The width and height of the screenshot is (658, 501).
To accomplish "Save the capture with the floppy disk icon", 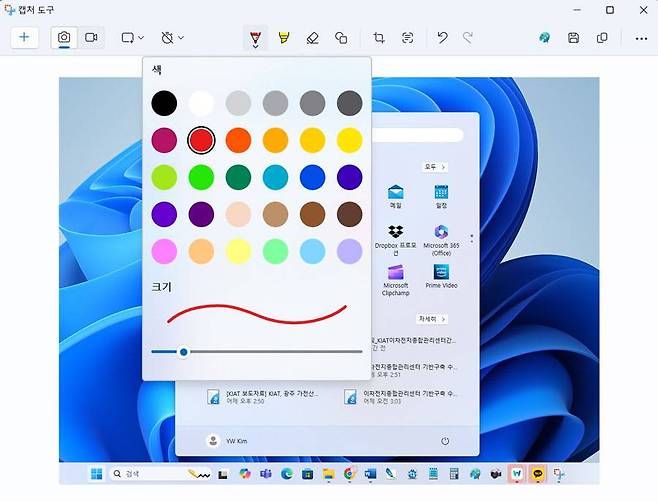I will click(573, 38).
